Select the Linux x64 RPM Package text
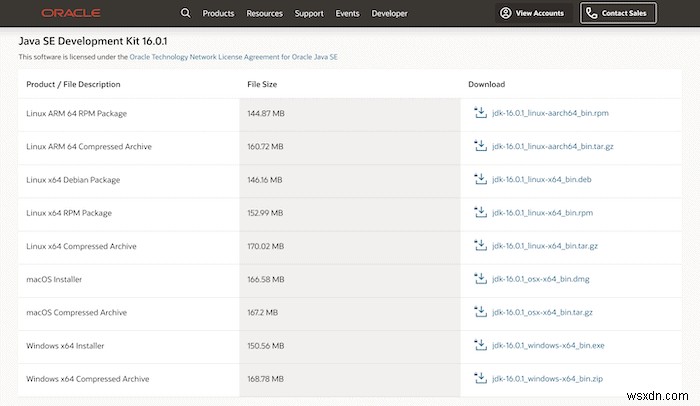Image resolution: width=700 pixels, height=406 pixels. [69, 213]
